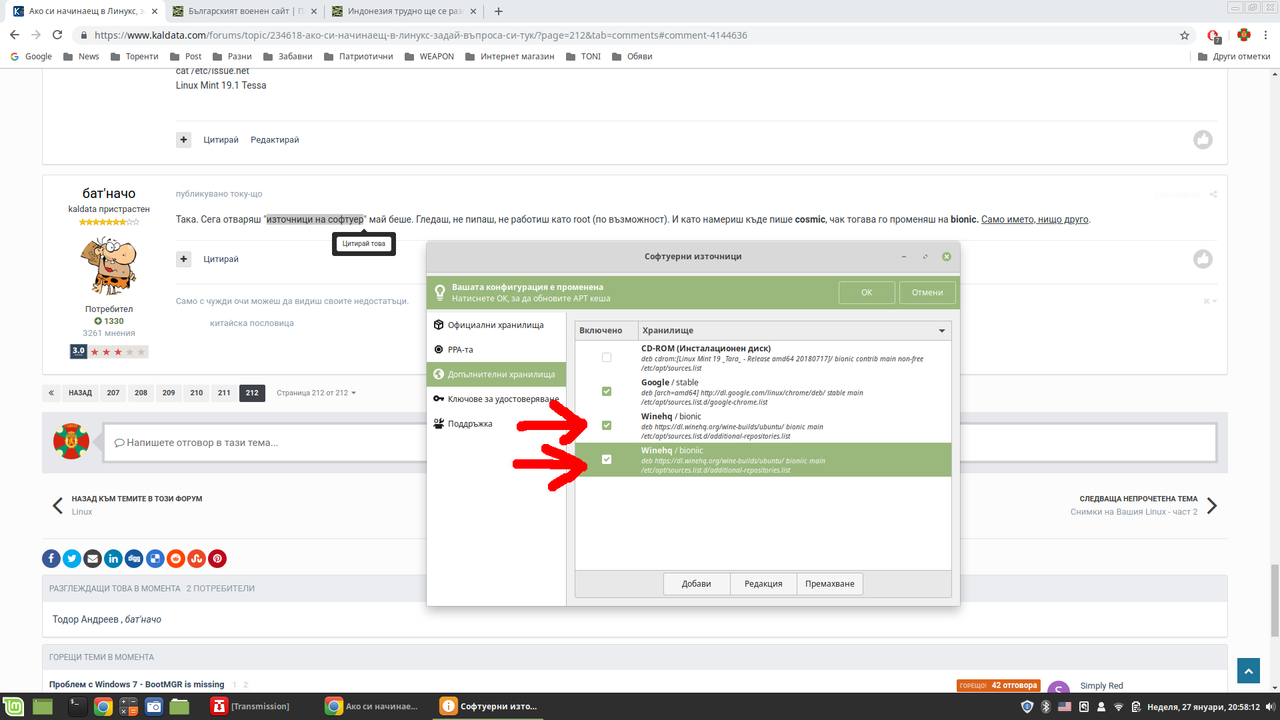The height and width of the screenshot is (720, 1280).
Task: Select the PPA-та section
Action: pyautogui.click(x=496, y=350)
